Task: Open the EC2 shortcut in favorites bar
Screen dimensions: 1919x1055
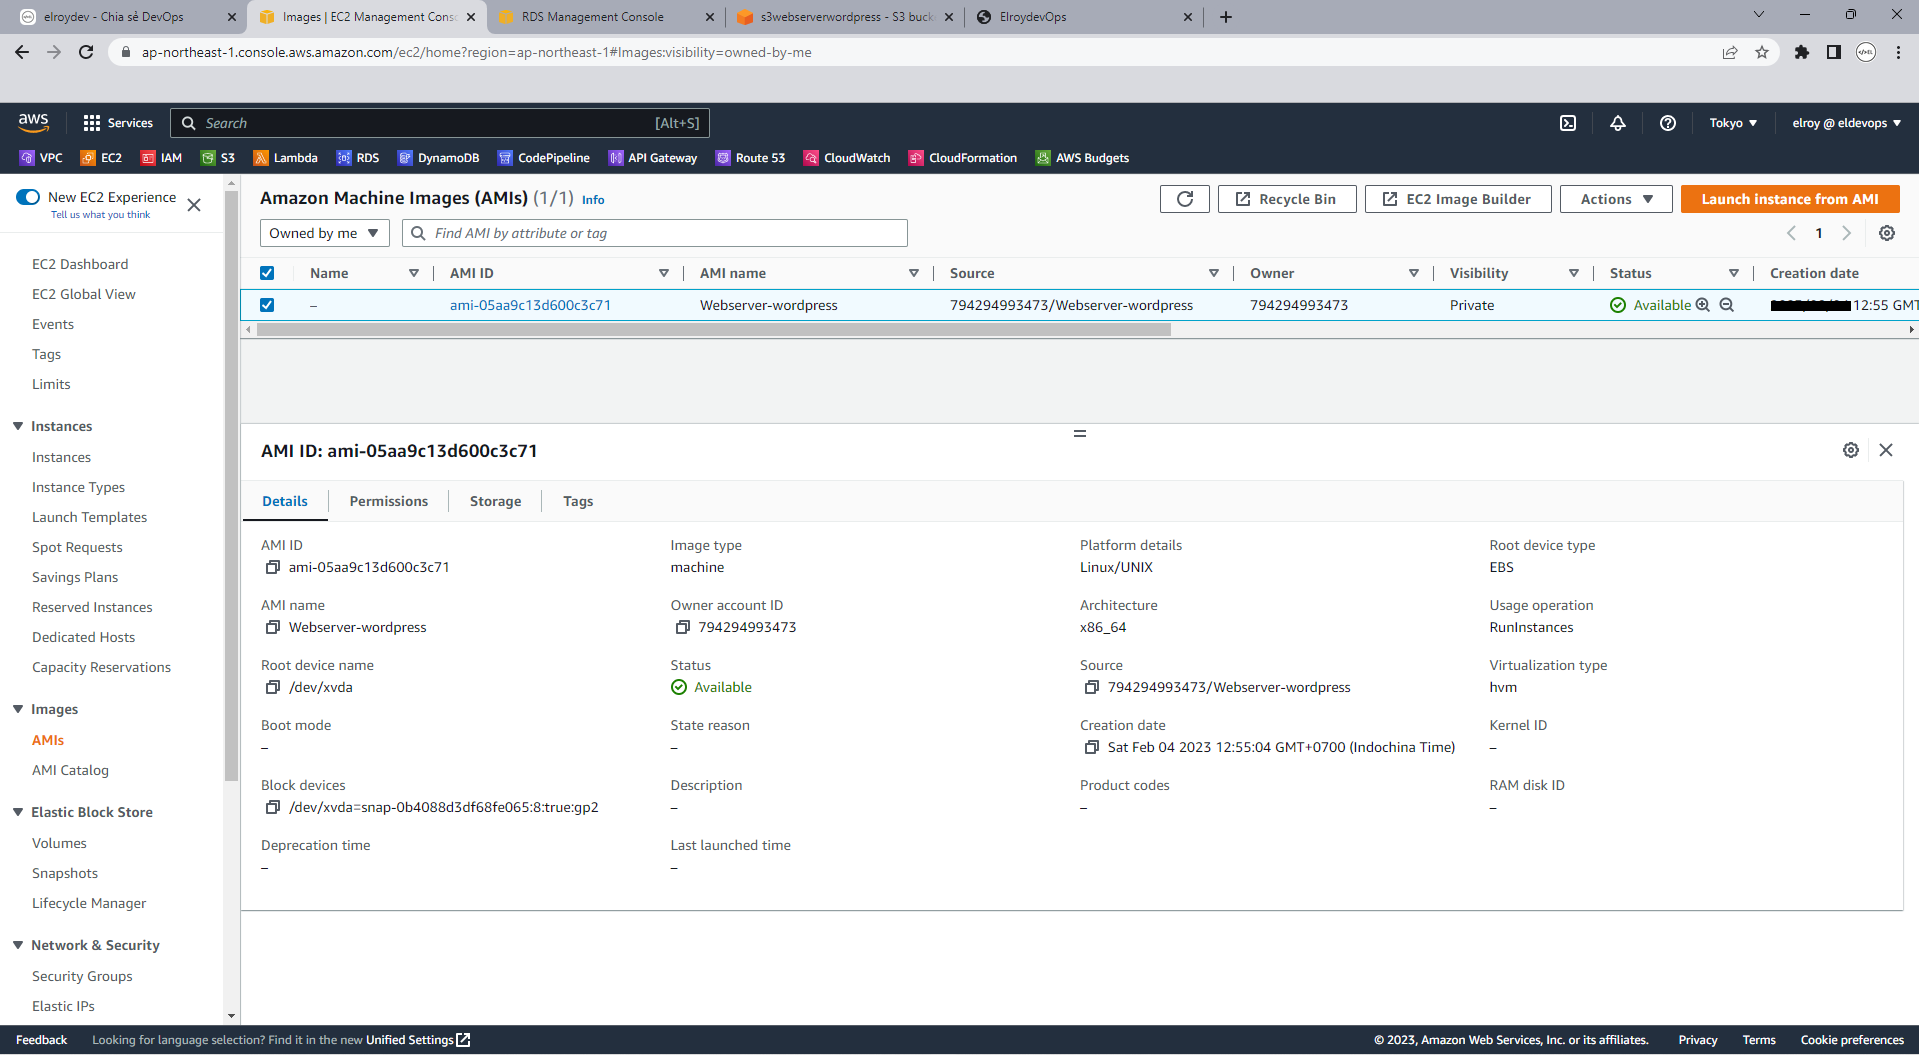Action: 101,158
